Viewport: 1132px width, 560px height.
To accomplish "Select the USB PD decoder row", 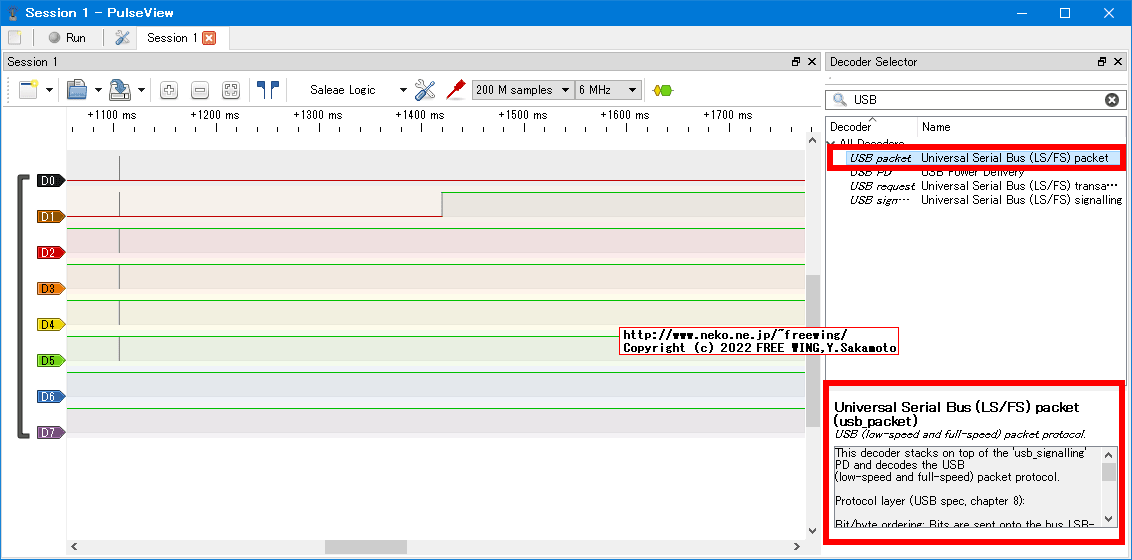I will [978, 172].
